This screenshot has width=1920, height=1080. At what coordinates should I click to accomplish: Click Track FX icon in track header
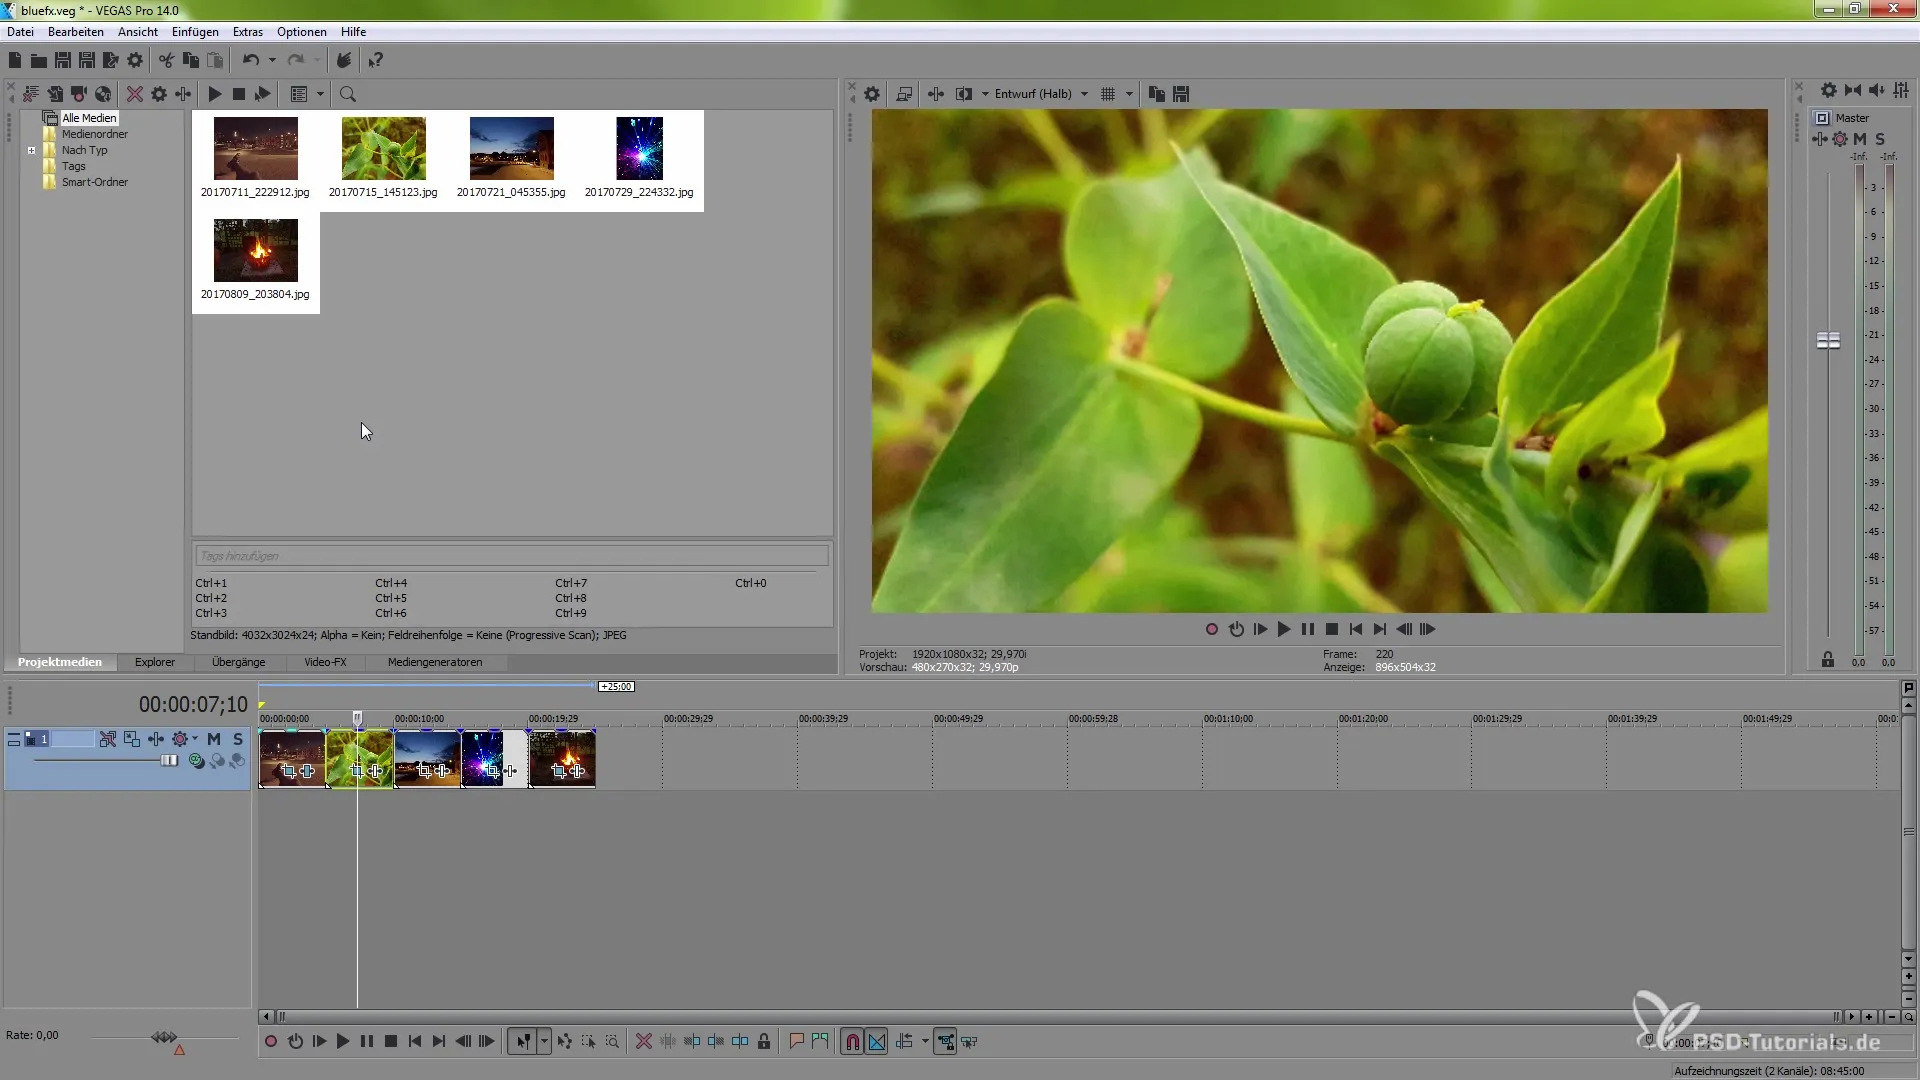155,739
